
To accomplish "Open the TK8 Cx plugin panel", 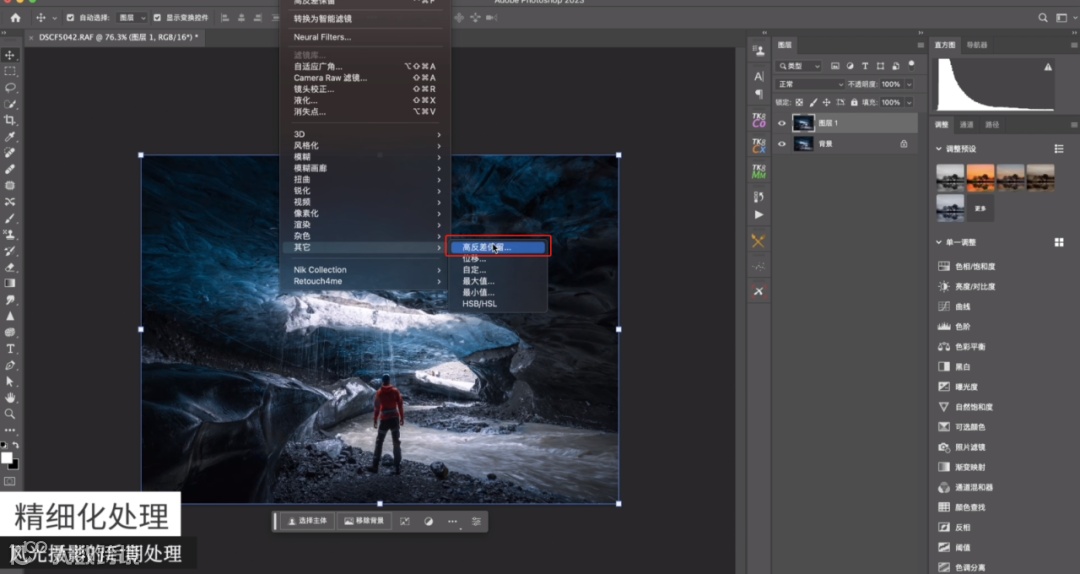I will 758,145.
